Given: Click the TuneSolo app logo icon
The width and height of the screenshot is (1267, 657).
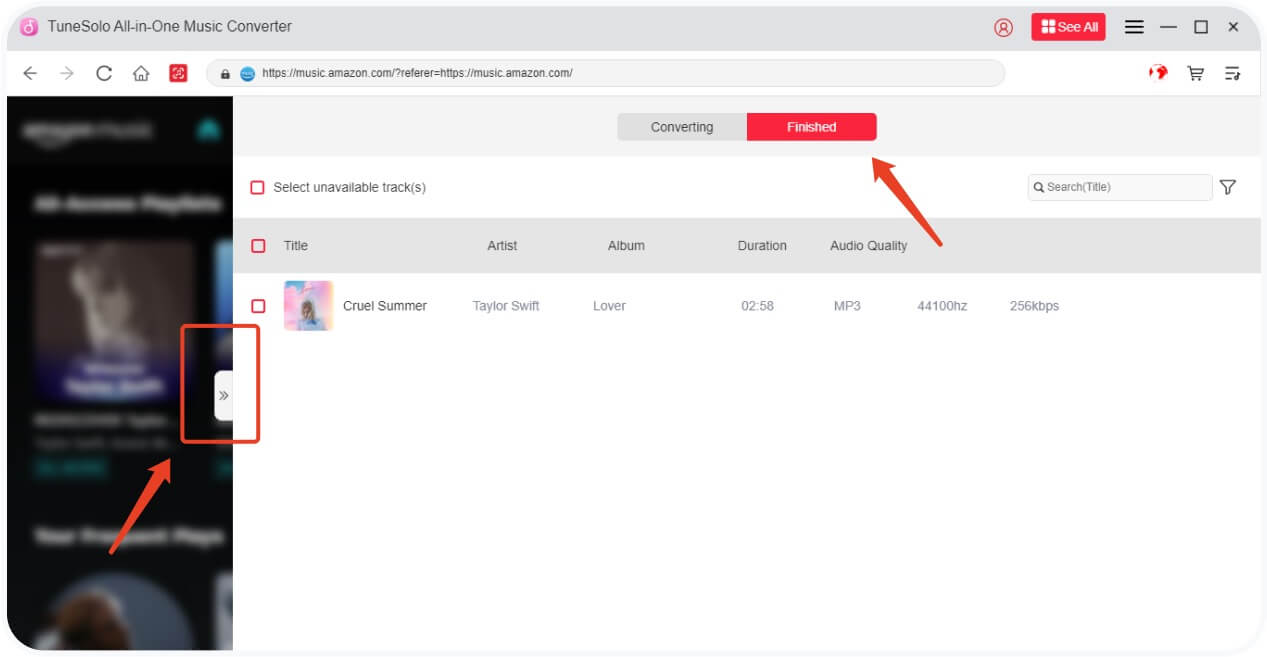Looking at the screenshot, I should click(29, 27).
